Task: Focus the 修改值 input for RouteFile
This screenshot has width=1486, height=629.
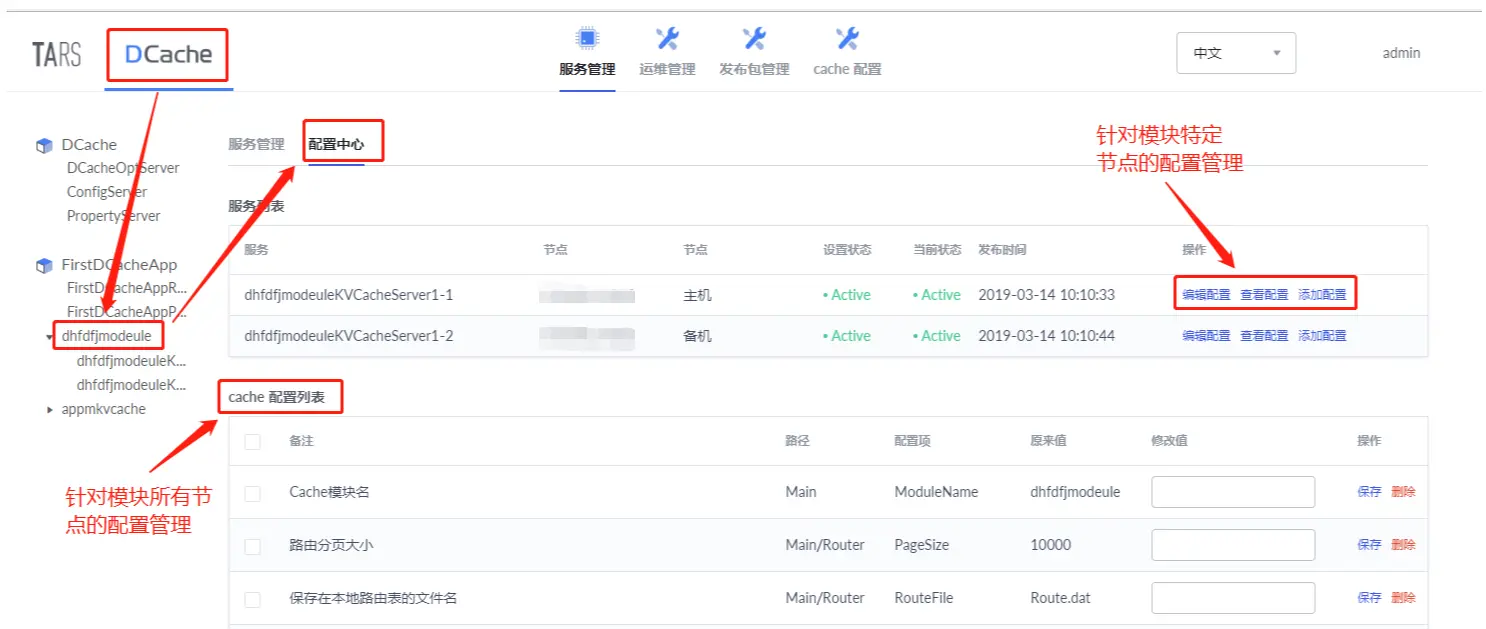Action: pyautogui.click(x=1233, y=598)
